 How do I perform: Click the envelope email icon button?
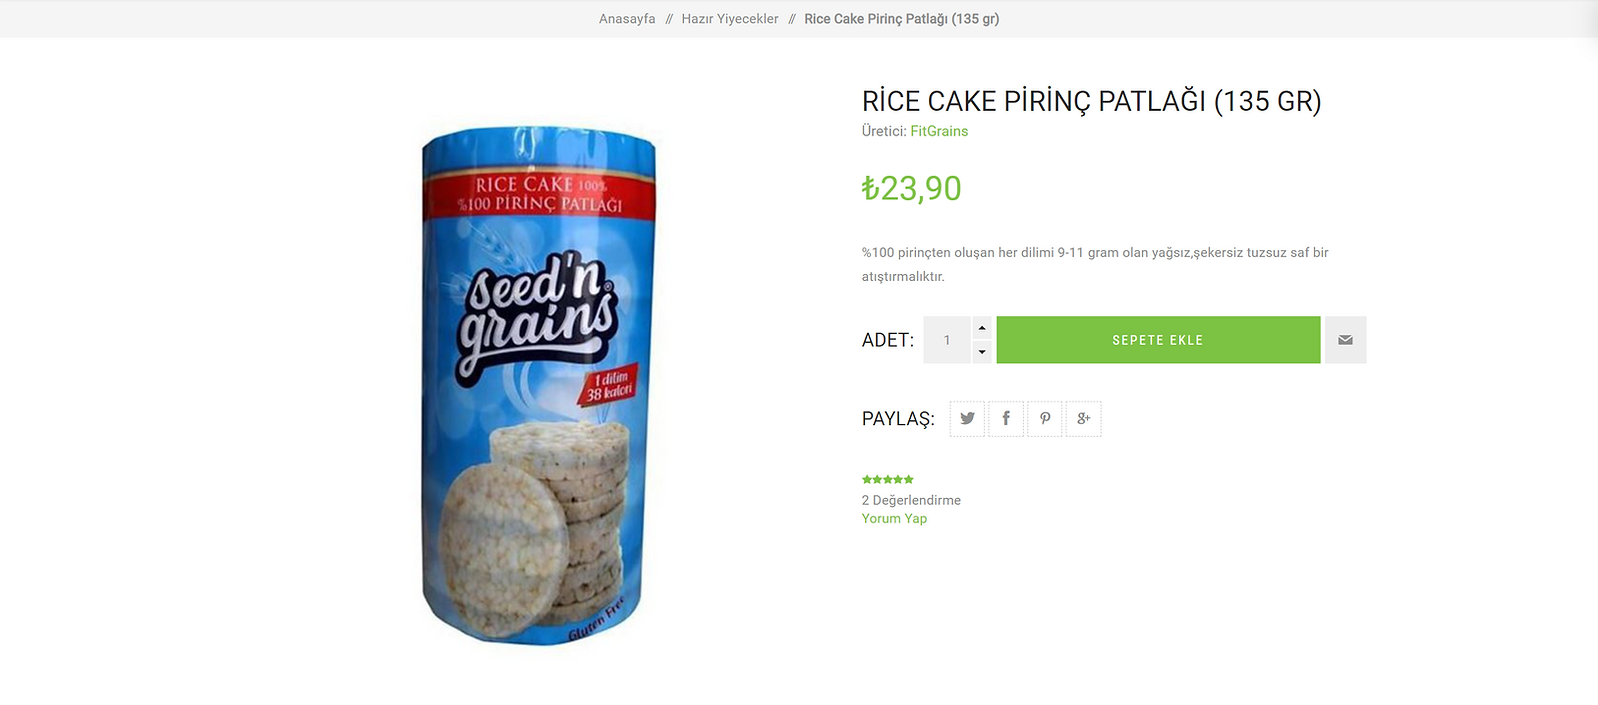point(1346,340)
